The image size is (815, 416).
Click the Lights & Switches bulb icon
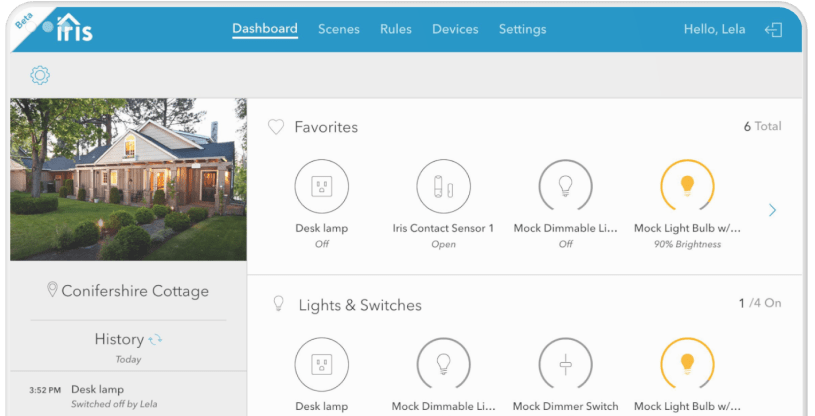[x=279, y=304]
